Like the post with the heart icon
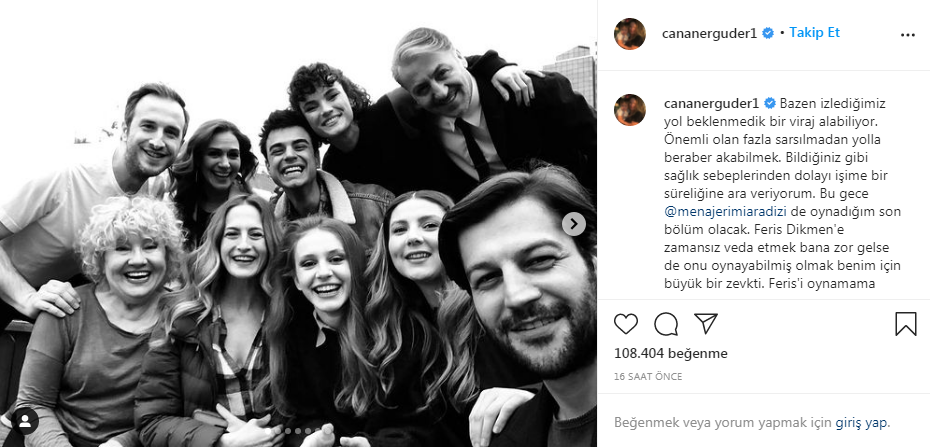Image resolution: width=930 pixels, height=447 pixels. pyautogui.click(x=626, y=324)
